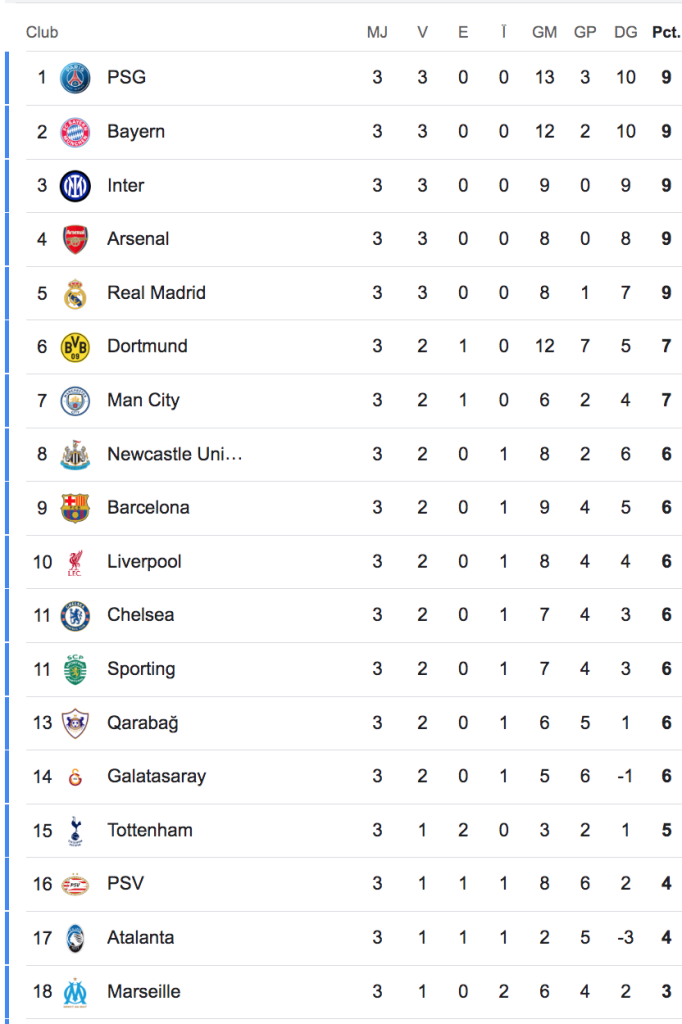This screenshot has height=1024, width=682.
Task: Click the Liverpool club logo
Action: pyautogui.click(x=75, y=562)
